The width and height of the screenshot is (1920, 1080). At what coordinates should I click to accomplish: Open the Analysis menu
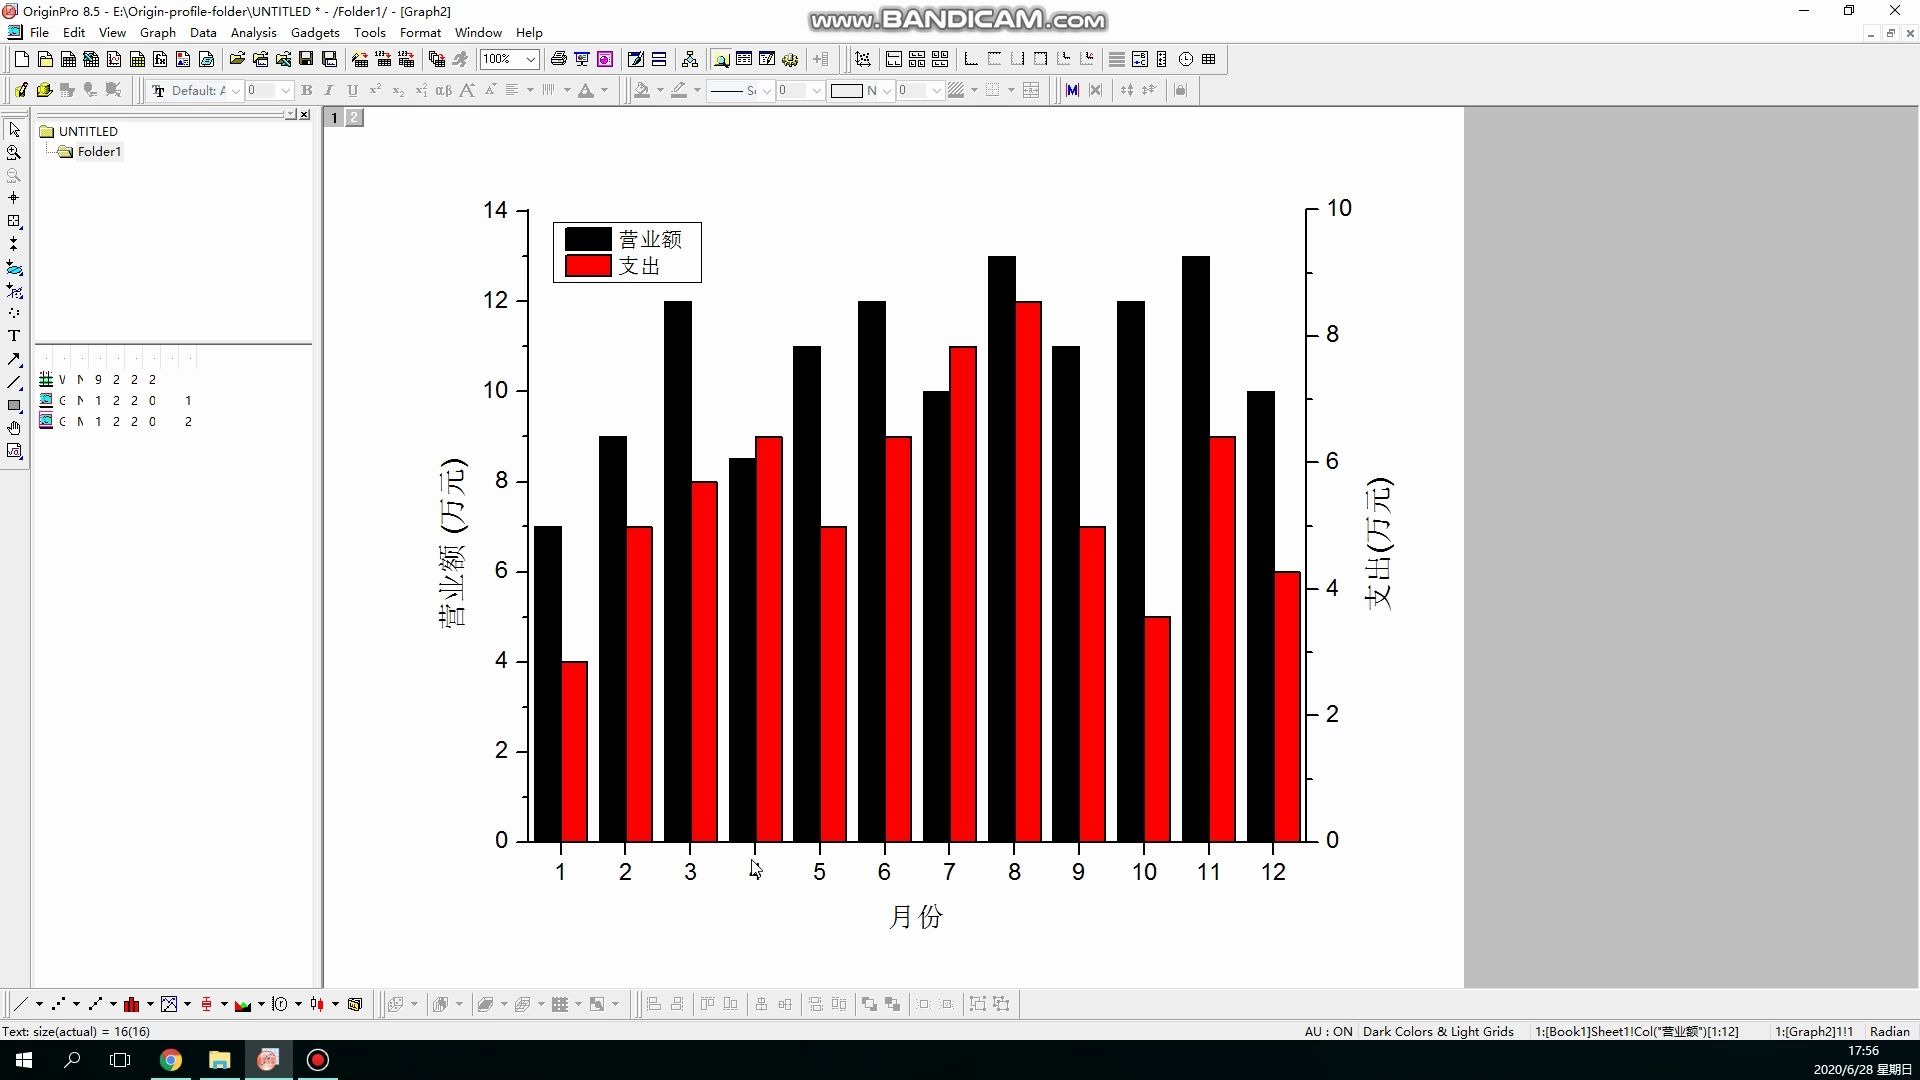click(x=253, y=33)
